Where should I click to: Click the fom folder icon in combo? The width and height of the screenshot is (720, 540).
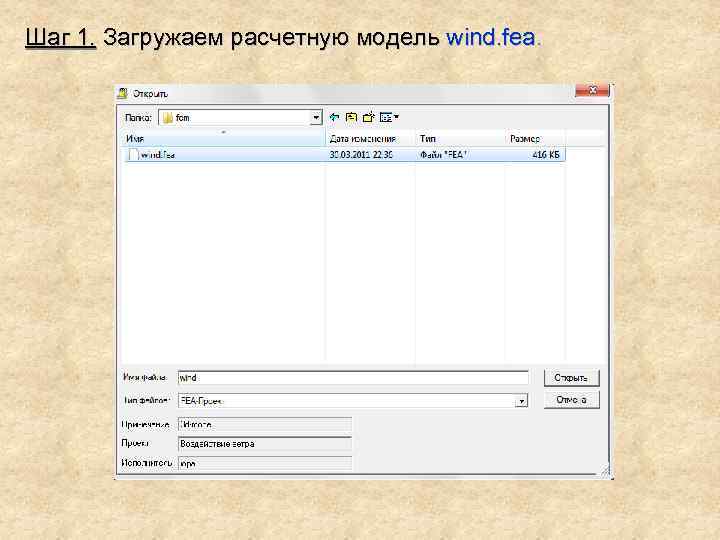(x=168, y=118)
